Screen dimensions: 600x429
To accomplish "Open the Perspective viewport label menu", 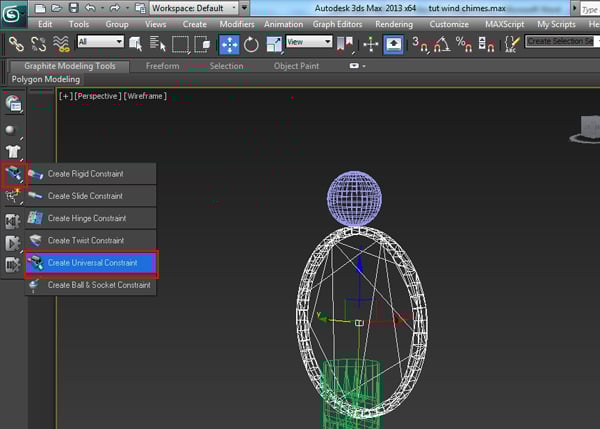I will [x=97, y=96].
